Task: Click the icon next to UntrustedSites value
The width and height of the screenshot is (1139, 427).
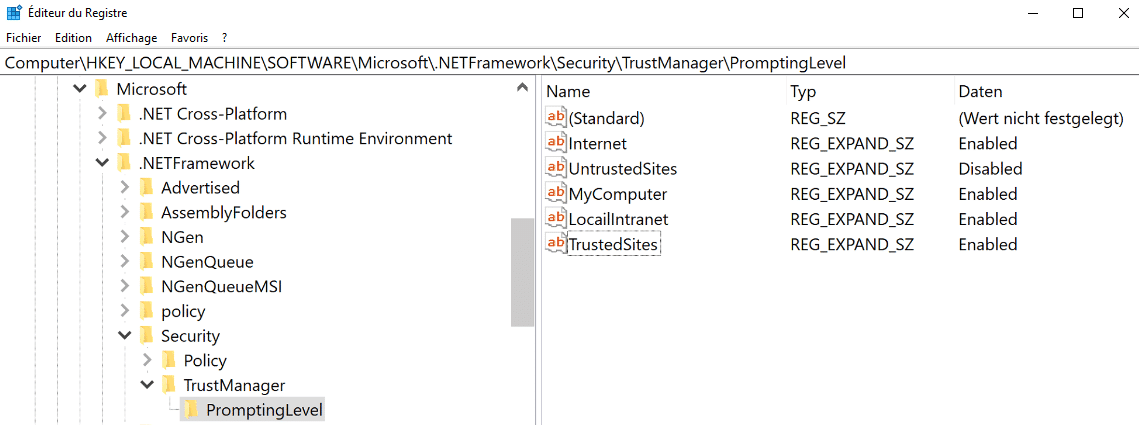Action: coord(556,168)
